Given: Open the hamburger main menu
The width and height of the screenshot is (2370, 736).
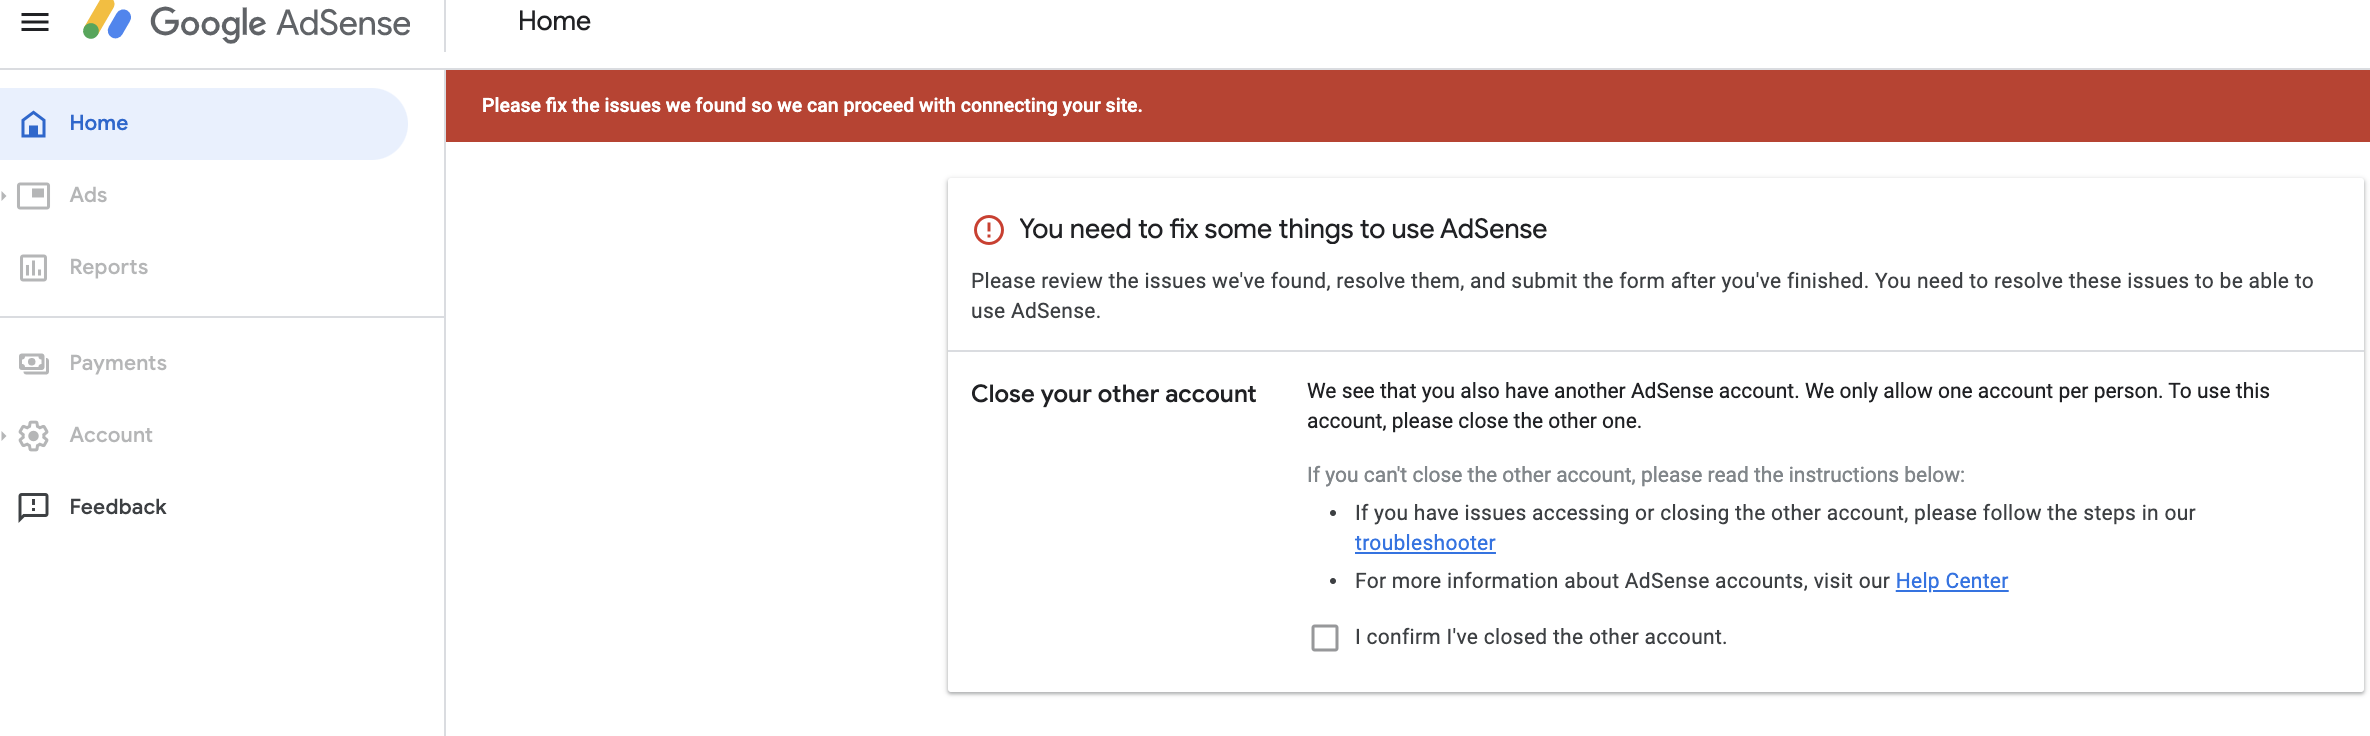Looking at the screenshot, I should (35, 22).
